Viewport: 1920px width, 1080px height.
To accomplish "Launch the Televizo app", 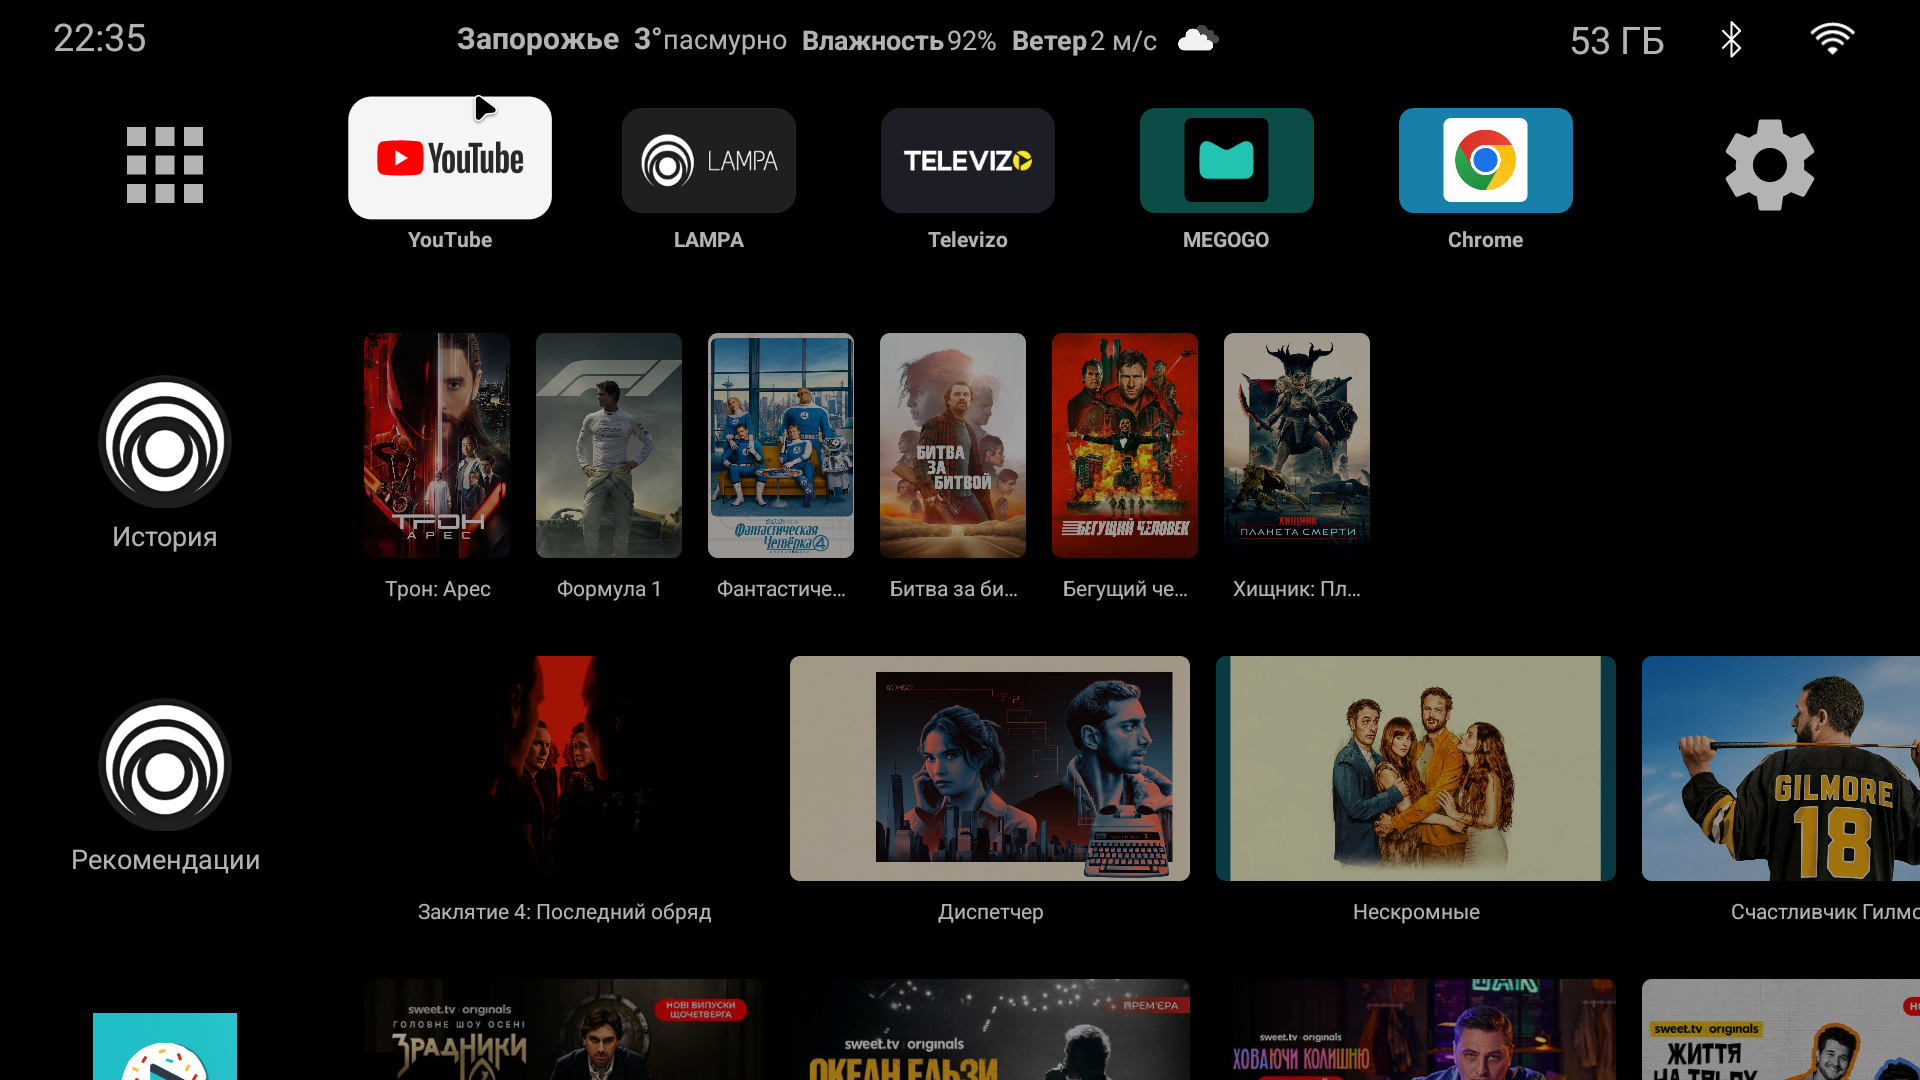I will tap(967, 161).
